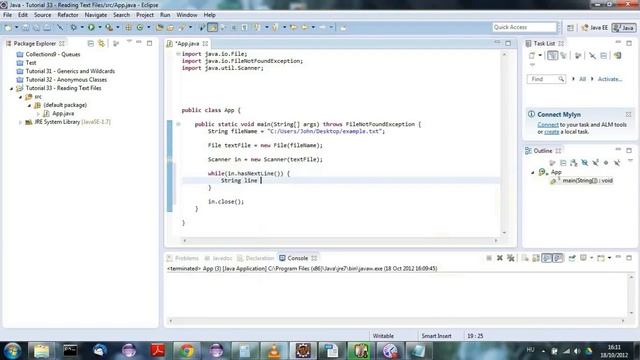The width and height of the screenshot is (640, 360).
Task: Click the search magnifier in Find field
Action: click(x=561, y=79)
